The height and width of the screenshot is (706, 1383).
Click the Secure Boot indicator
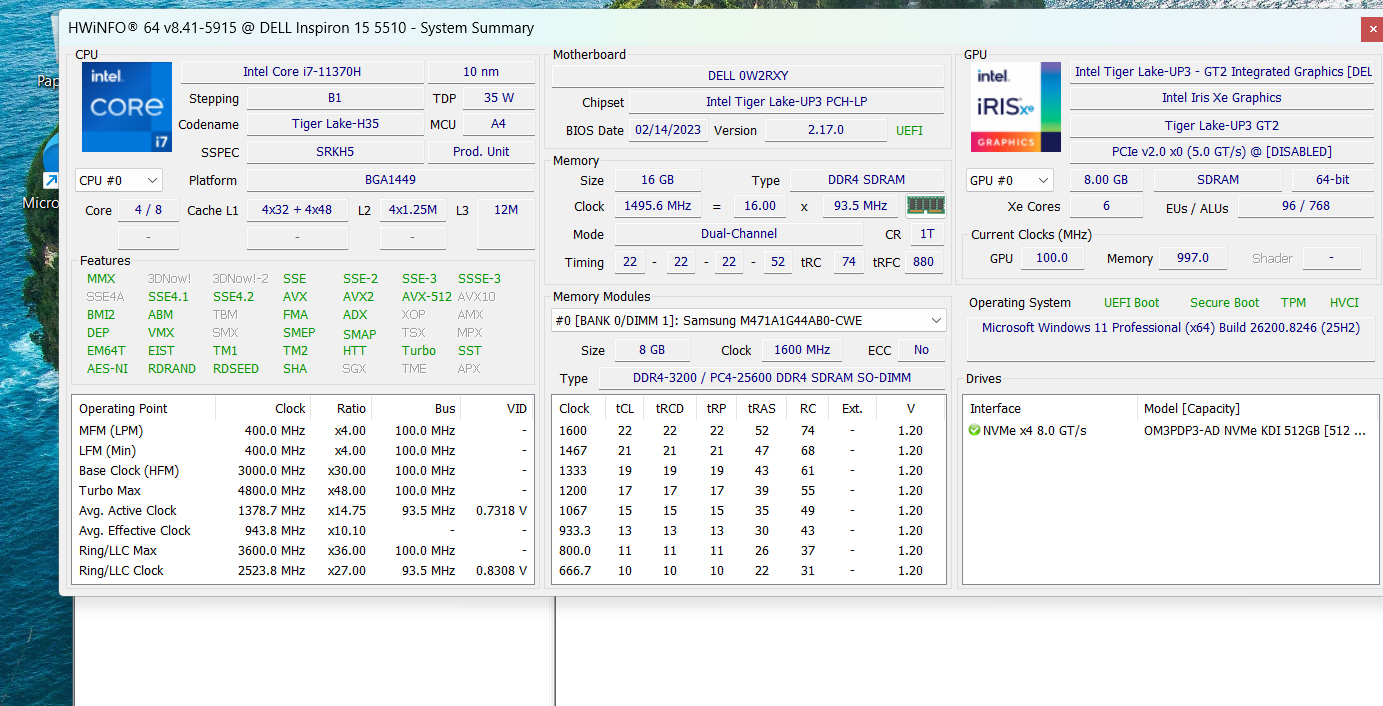[x=1224, y=303]
